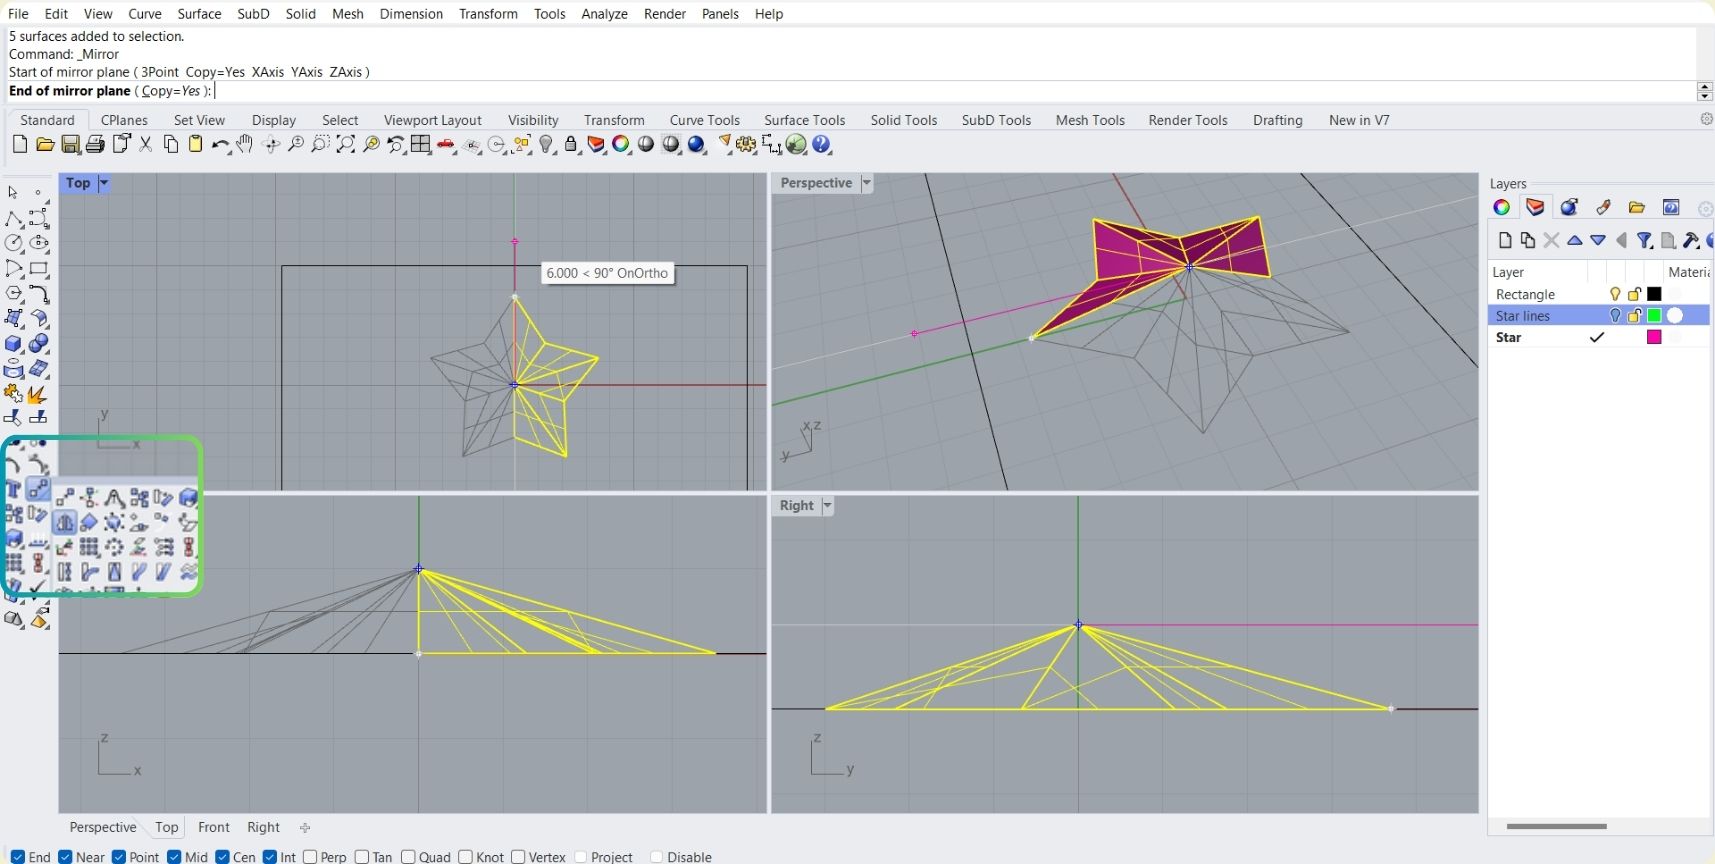Open the Perspective viewport dropdown arrow
This screenshot has height=864, width=1715.
point(867,183)
